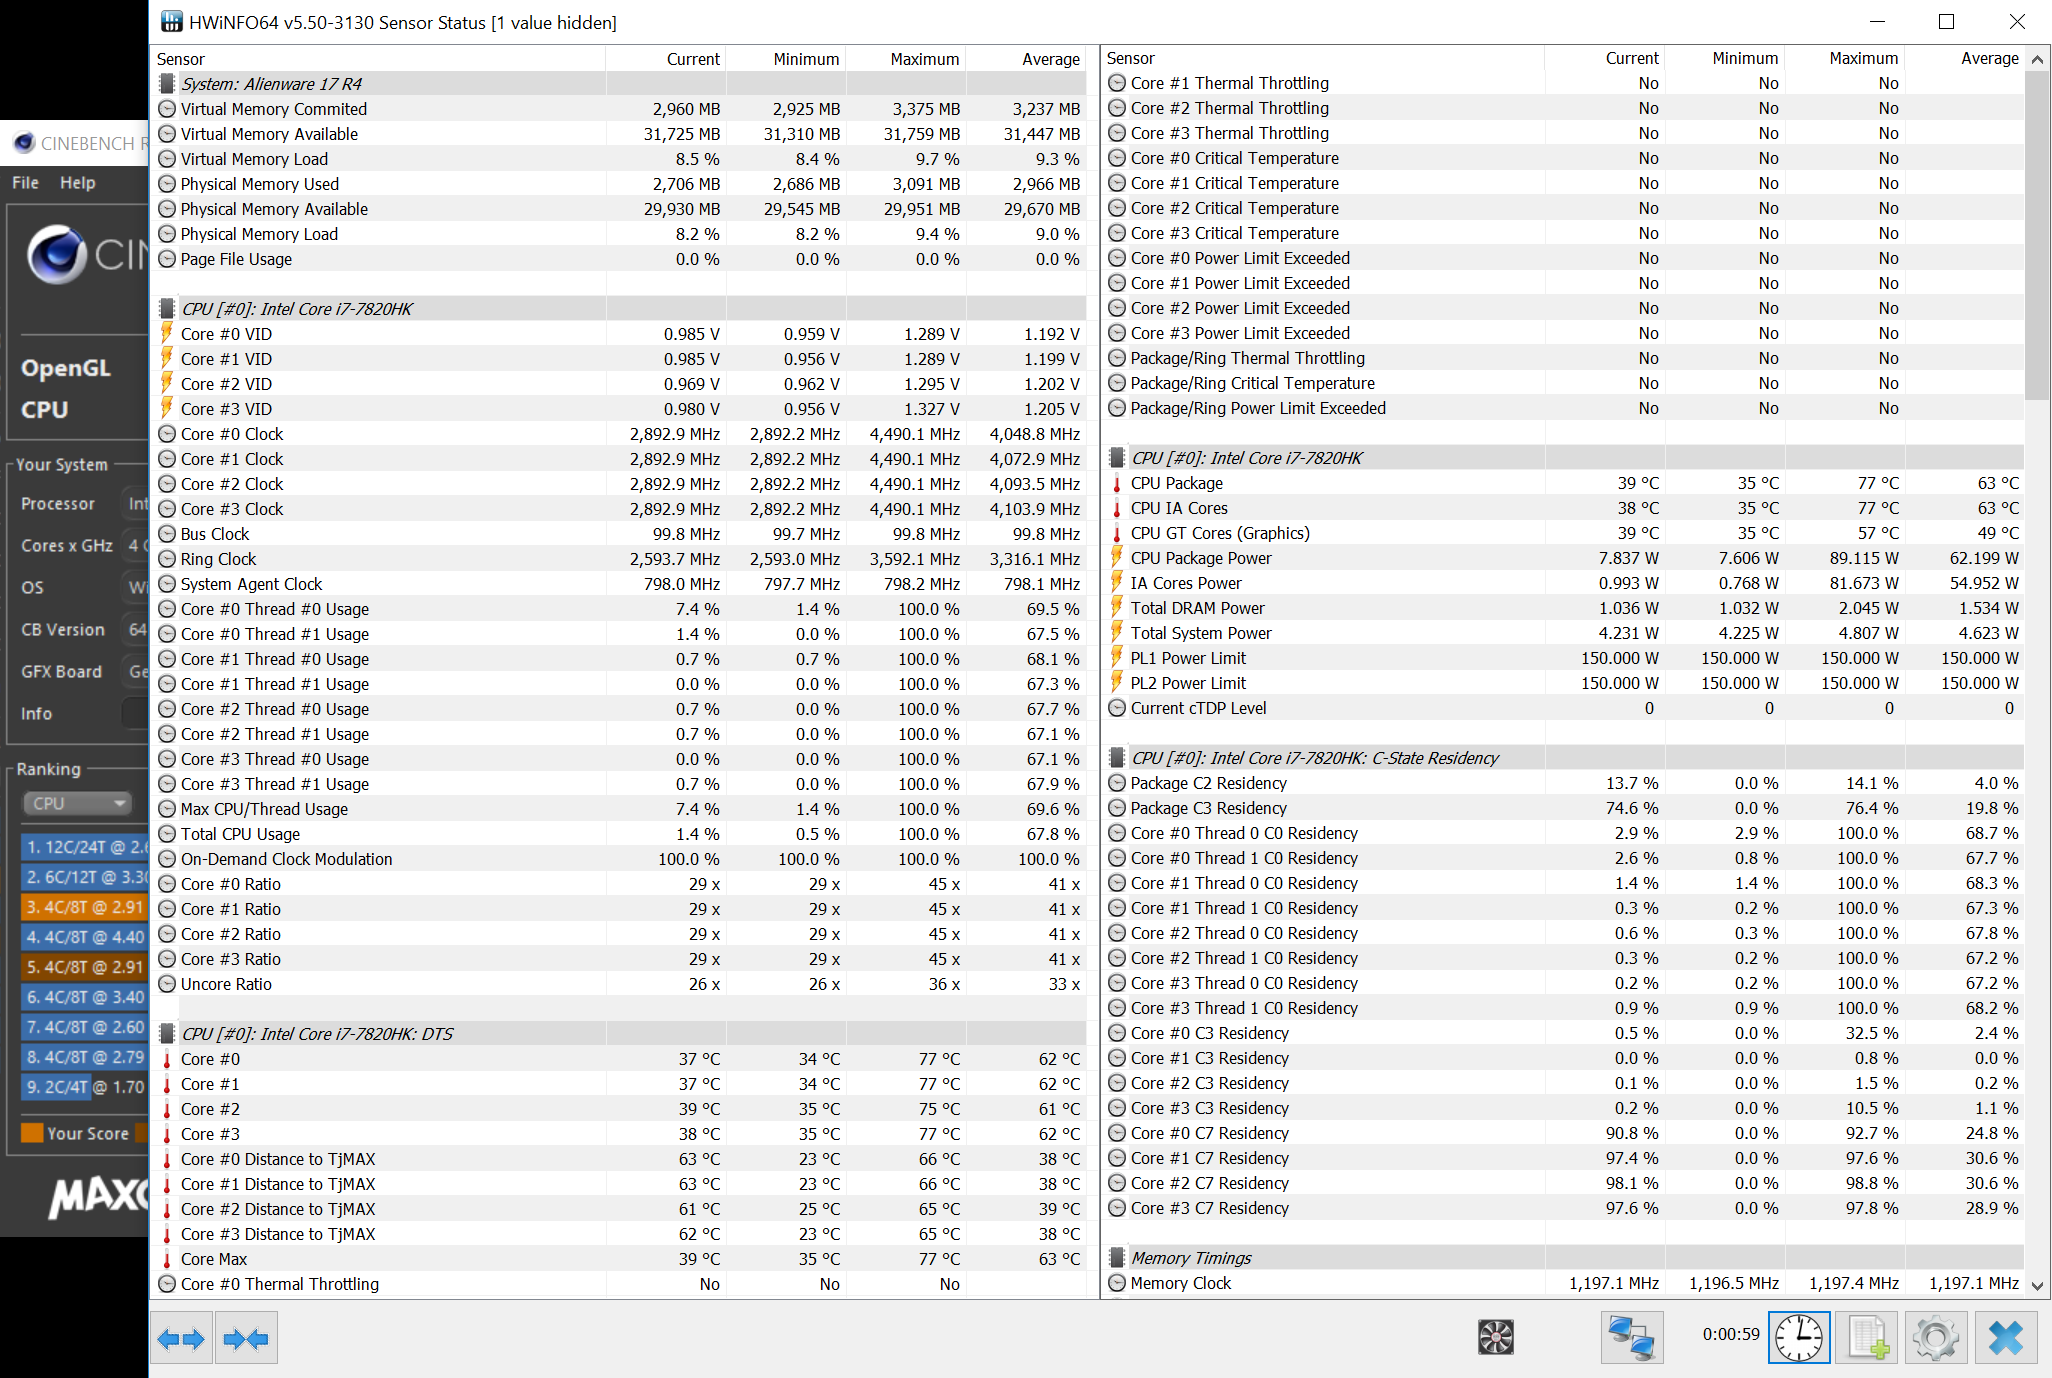Select the Total DRAM Power row

coord(1564,608)
